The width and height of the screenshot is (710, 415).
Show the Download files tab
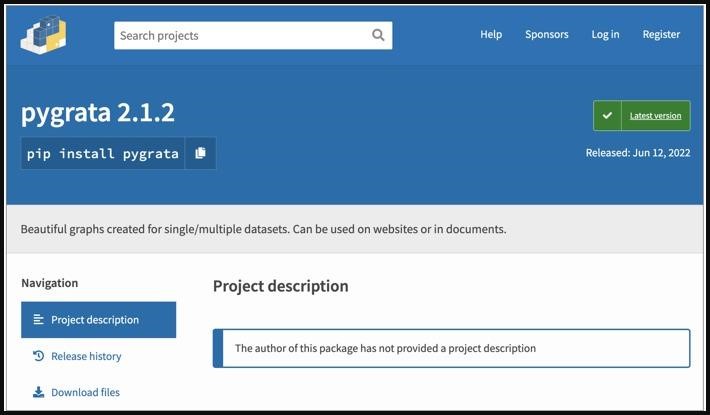point(85,392)
